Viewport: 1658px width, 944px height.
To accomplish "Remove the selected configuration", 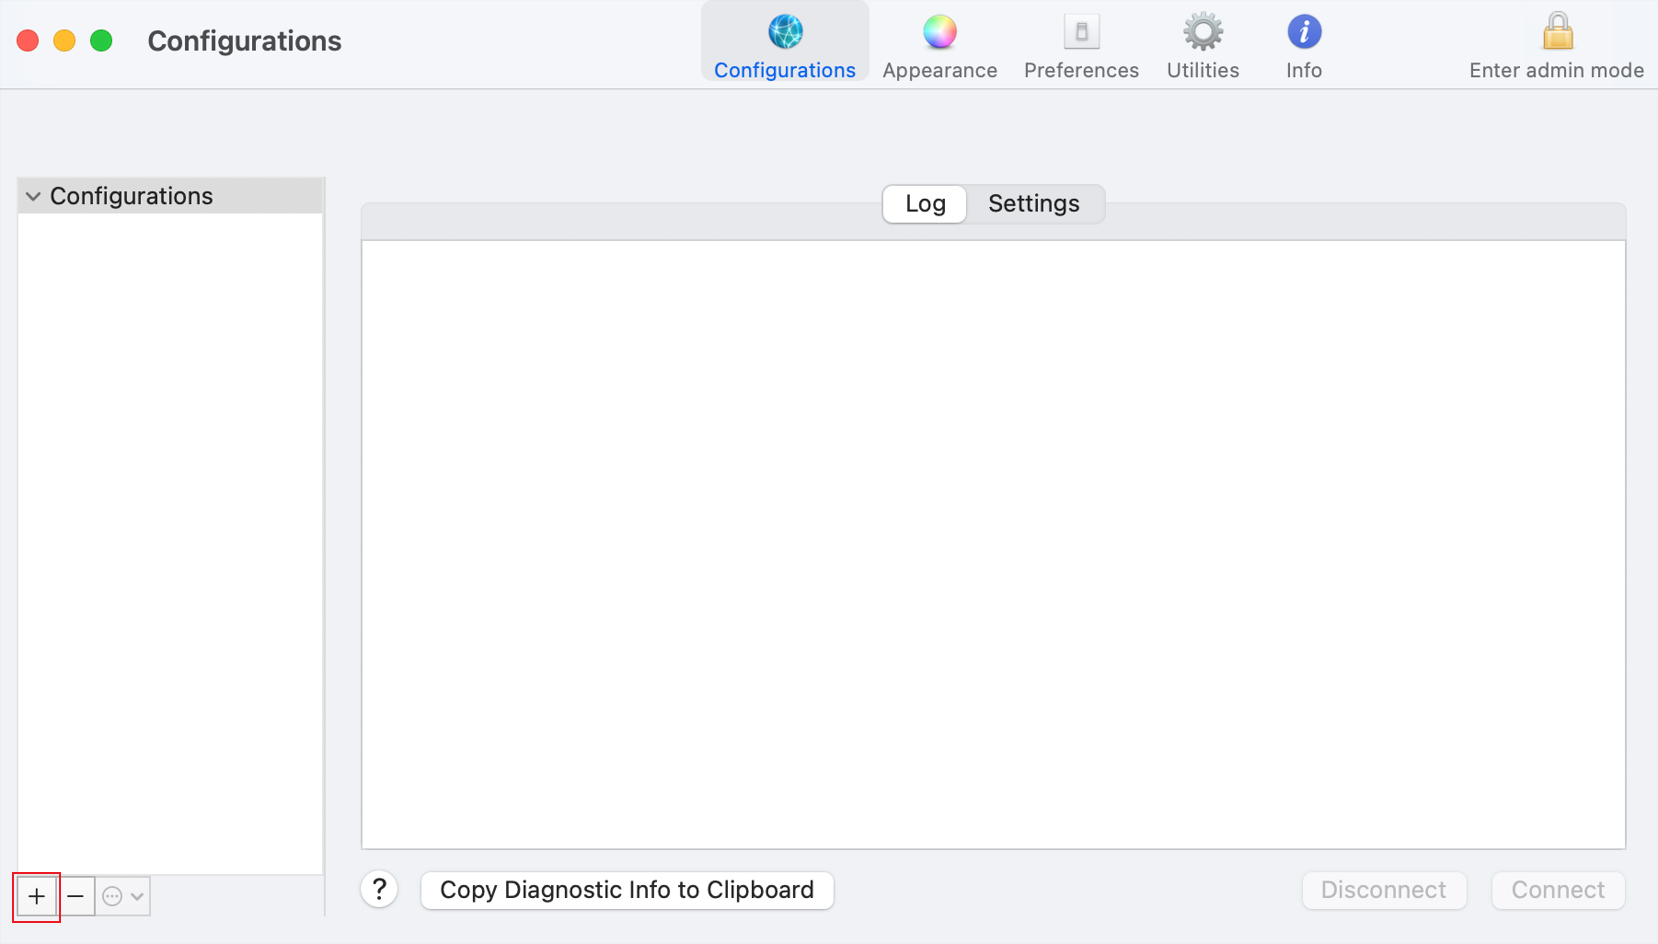I will 76,896.
